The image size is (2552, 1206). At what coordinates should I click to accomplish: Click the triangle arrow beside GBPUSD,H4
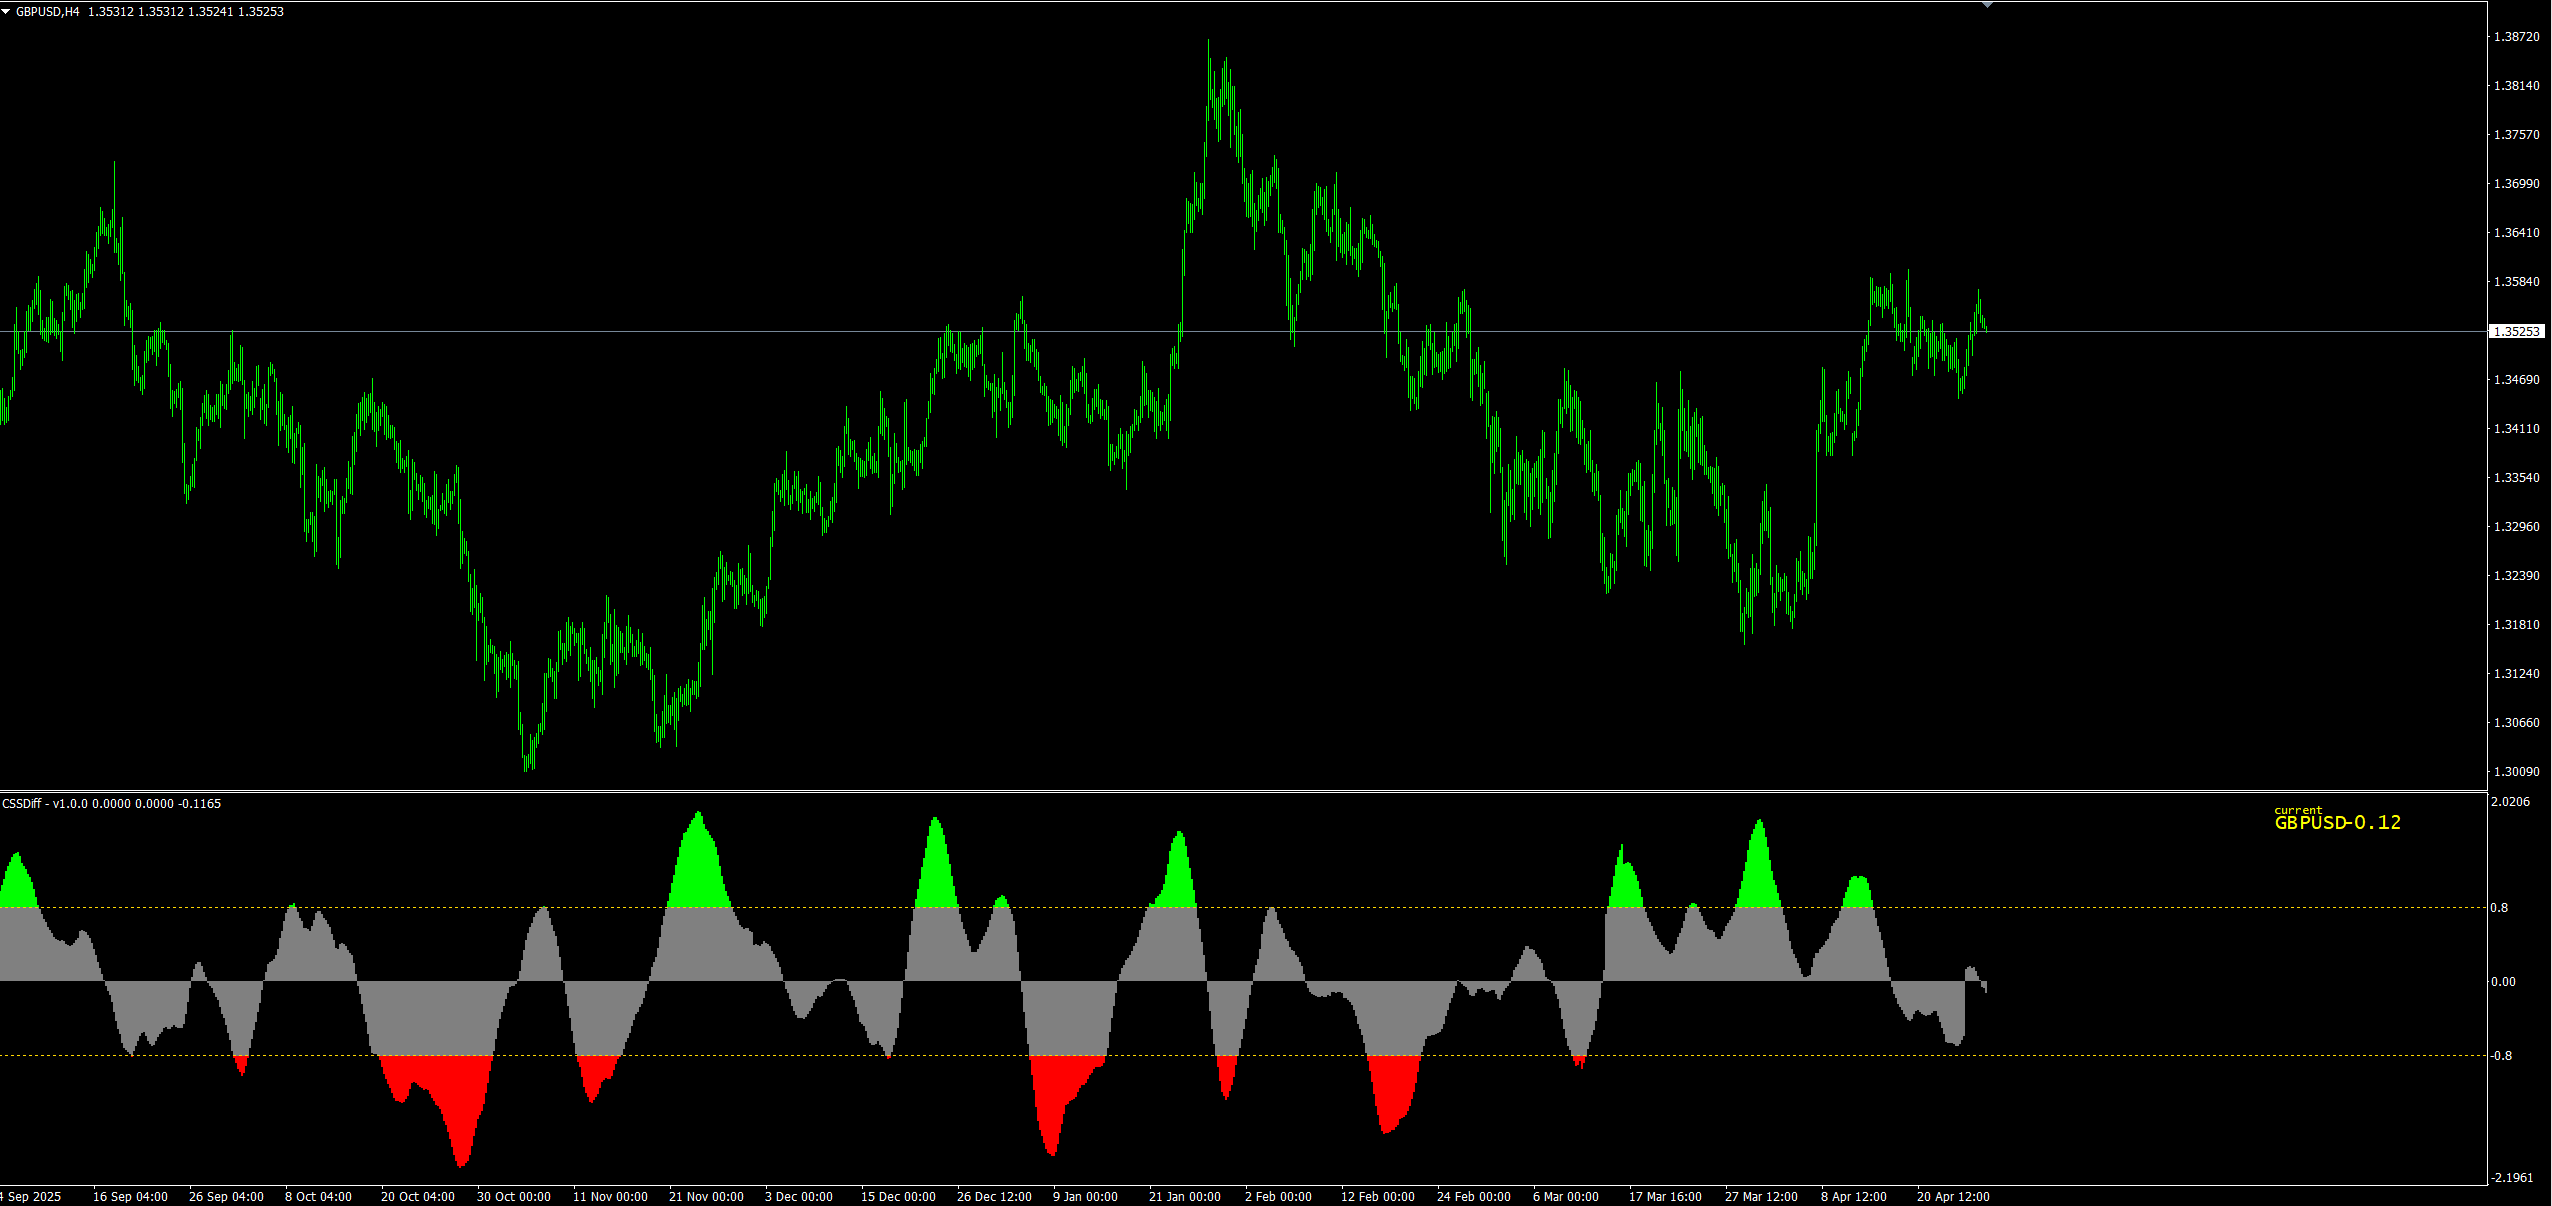[x=6, y=11]
